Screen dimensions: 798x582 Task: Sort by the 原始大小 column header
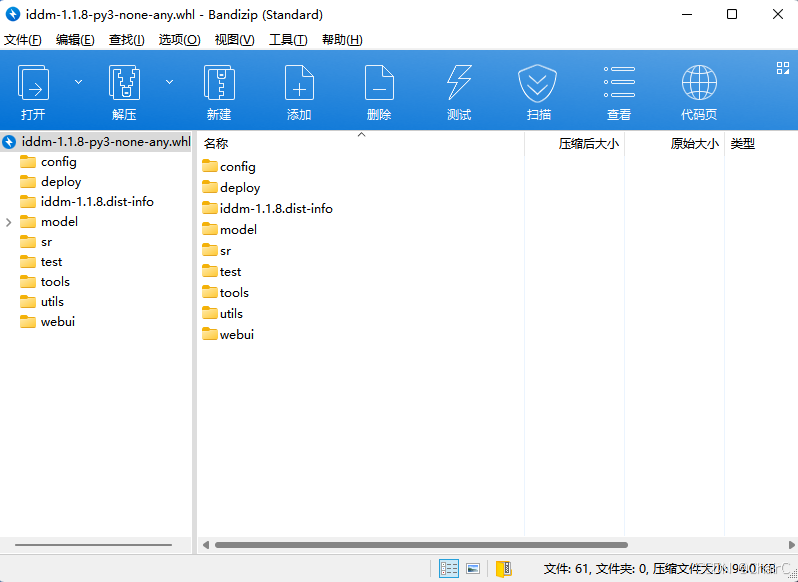[x=675, y=143]
